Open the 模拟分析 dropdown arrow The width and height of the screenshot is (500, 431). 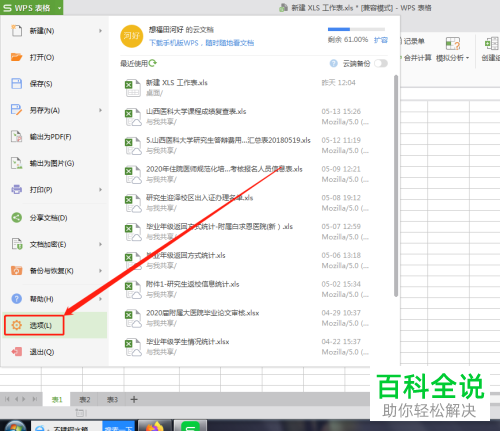point(467,58)
